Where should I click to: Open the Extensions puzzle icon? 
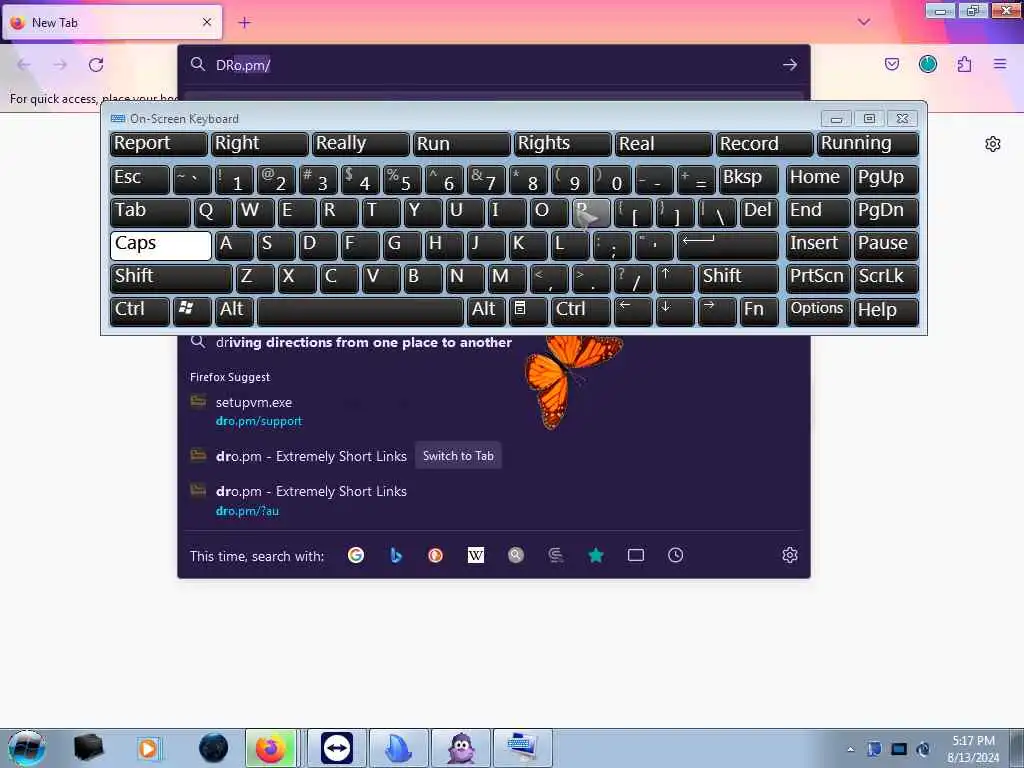[964, 64]
